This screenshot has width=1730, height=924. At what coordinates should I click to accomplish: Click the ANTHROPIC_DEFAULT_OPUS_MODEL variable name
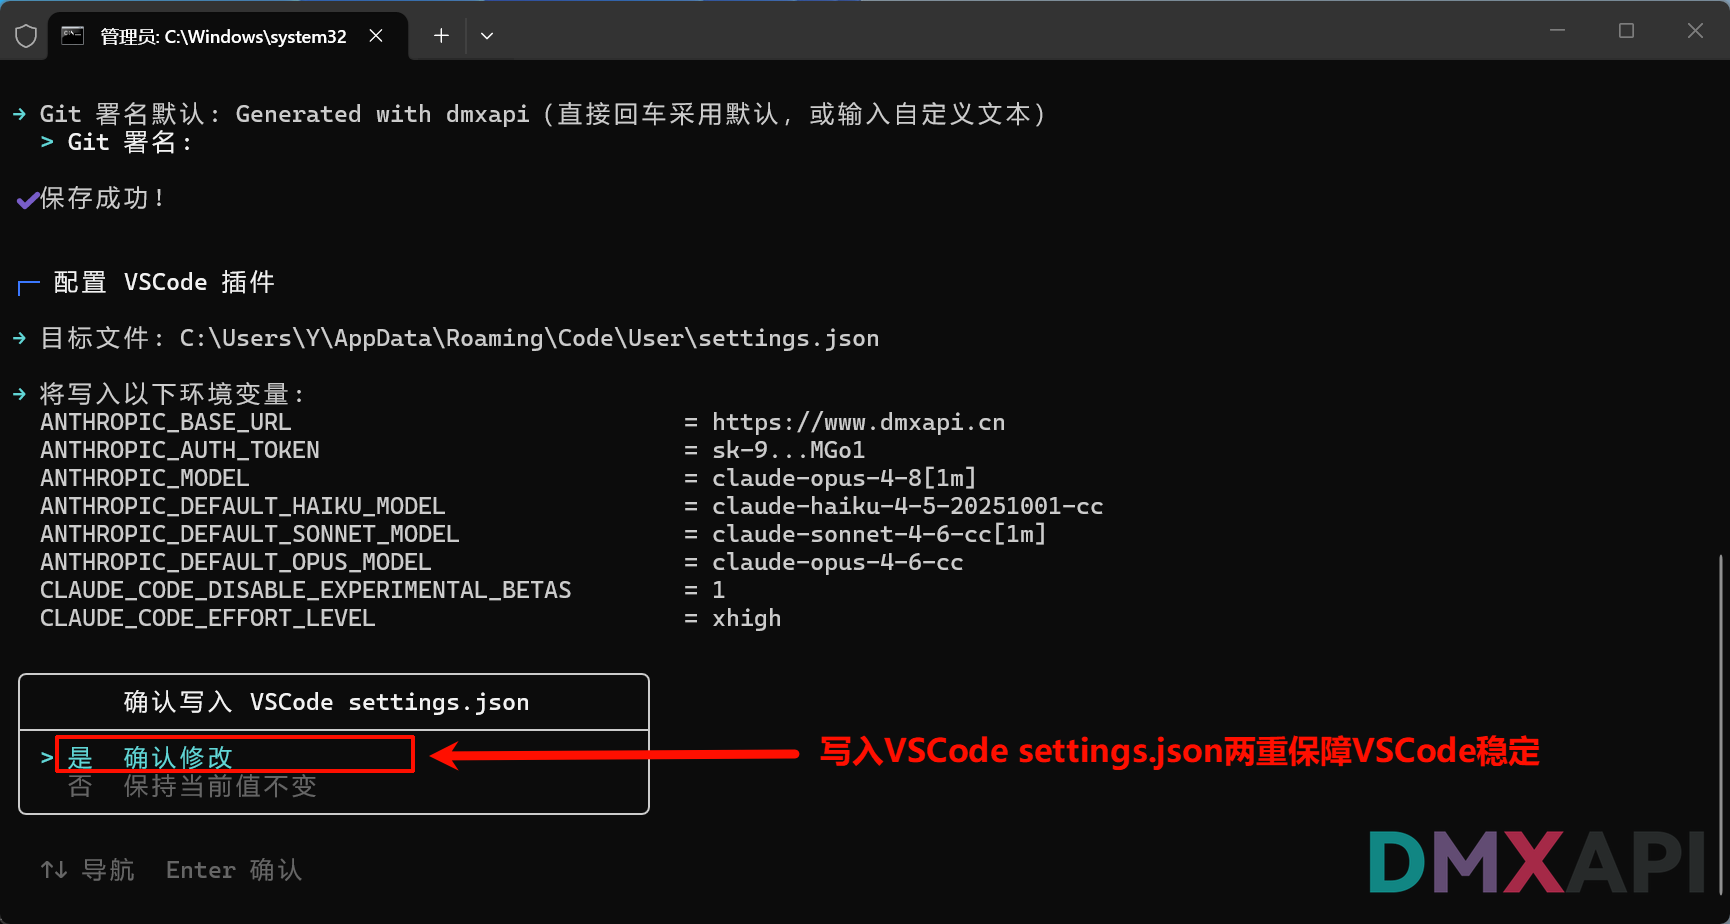click(235, 562)
